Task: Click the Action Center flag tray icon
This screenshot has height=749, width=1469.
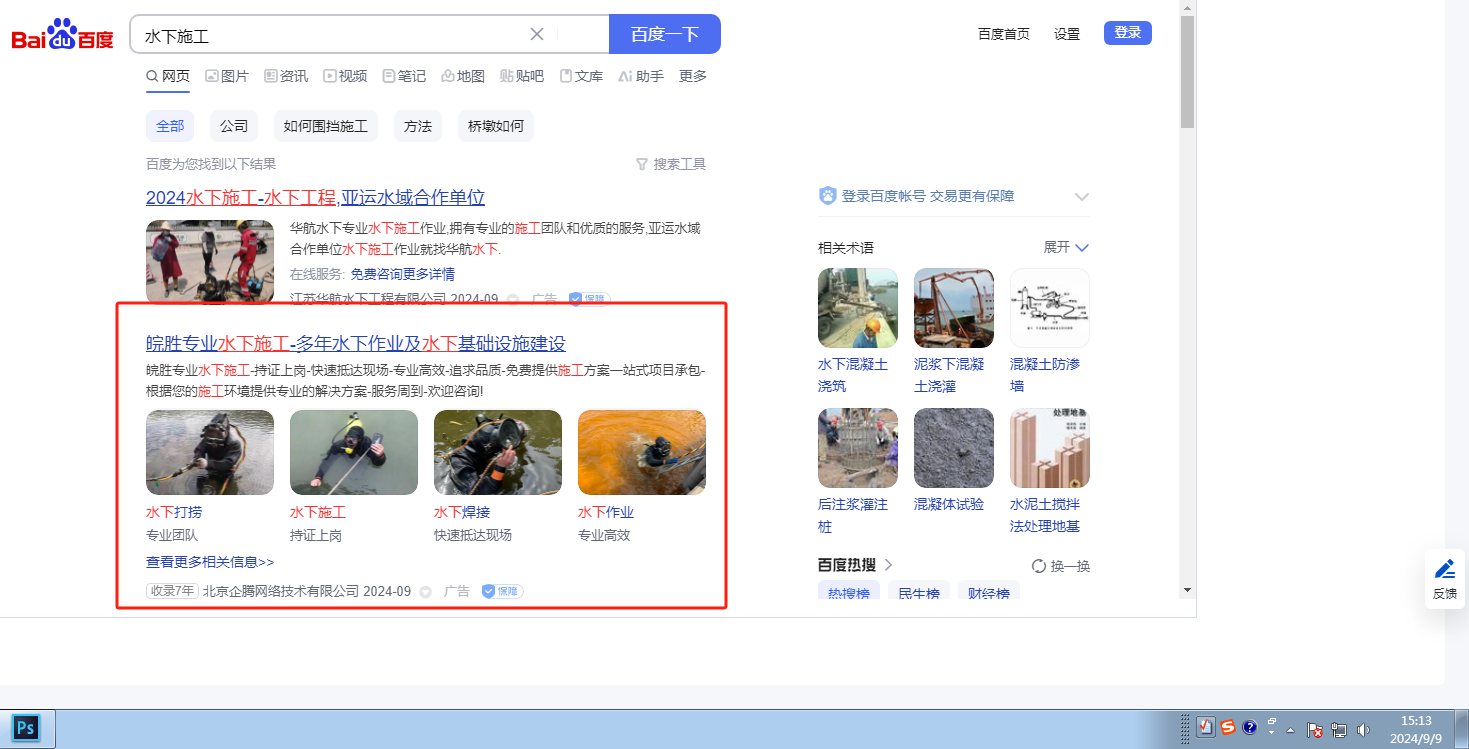Action: click(x=1316, y=730)
